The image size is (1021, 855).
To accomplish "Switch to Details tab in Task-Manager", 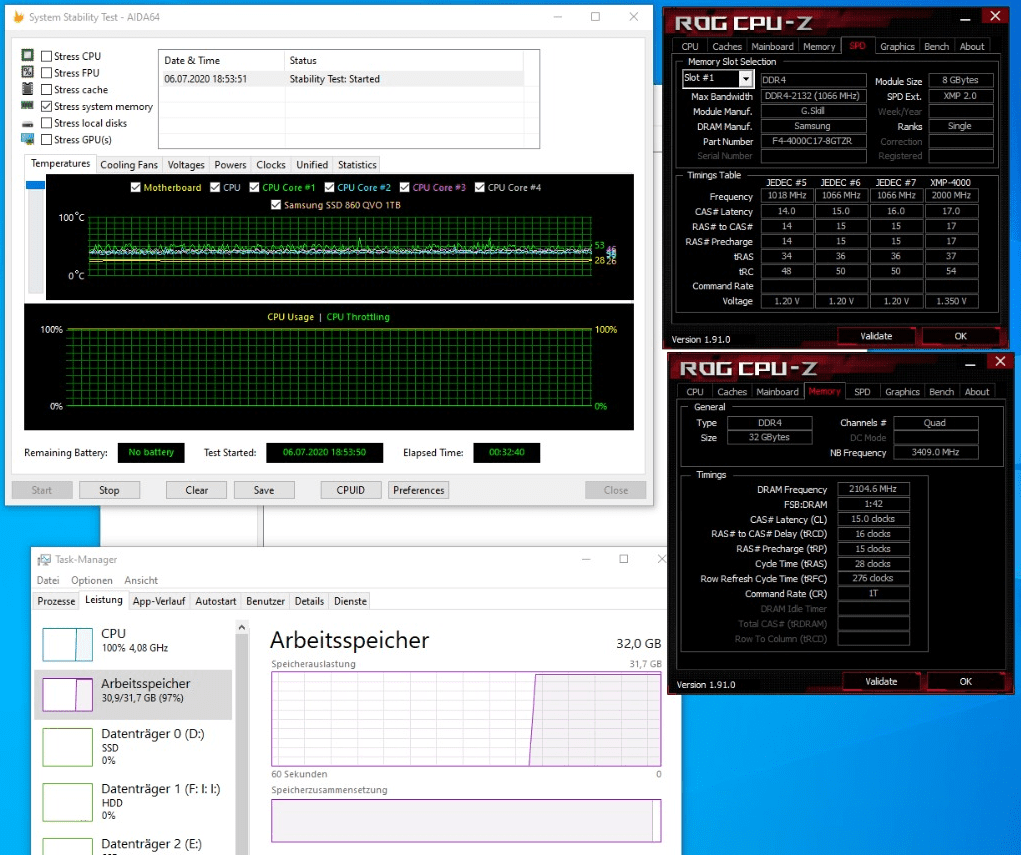I will click(309, 601).
